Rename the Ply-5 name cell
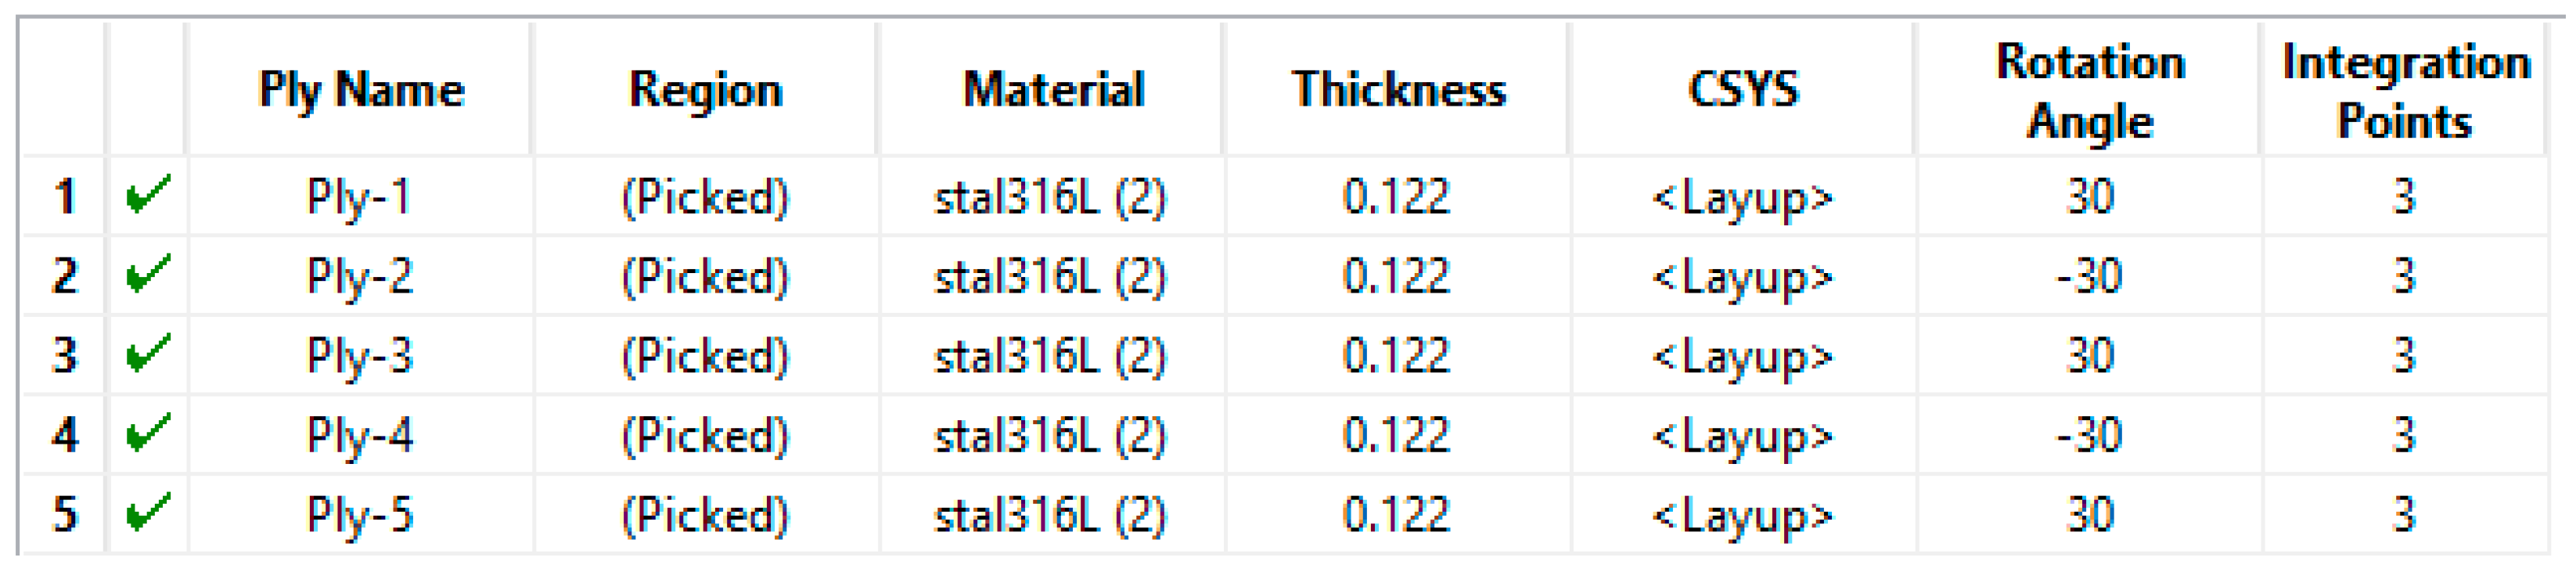Viewport: 2576px width, 579px height. [362, 515]
